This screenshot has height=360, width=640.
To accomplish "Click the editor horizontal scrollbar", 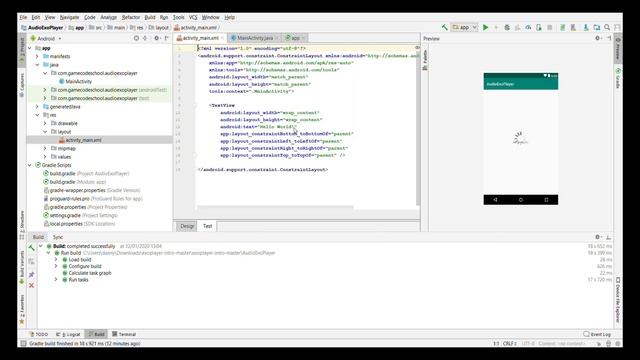I will pyautogui.click(x=276, y=207).
